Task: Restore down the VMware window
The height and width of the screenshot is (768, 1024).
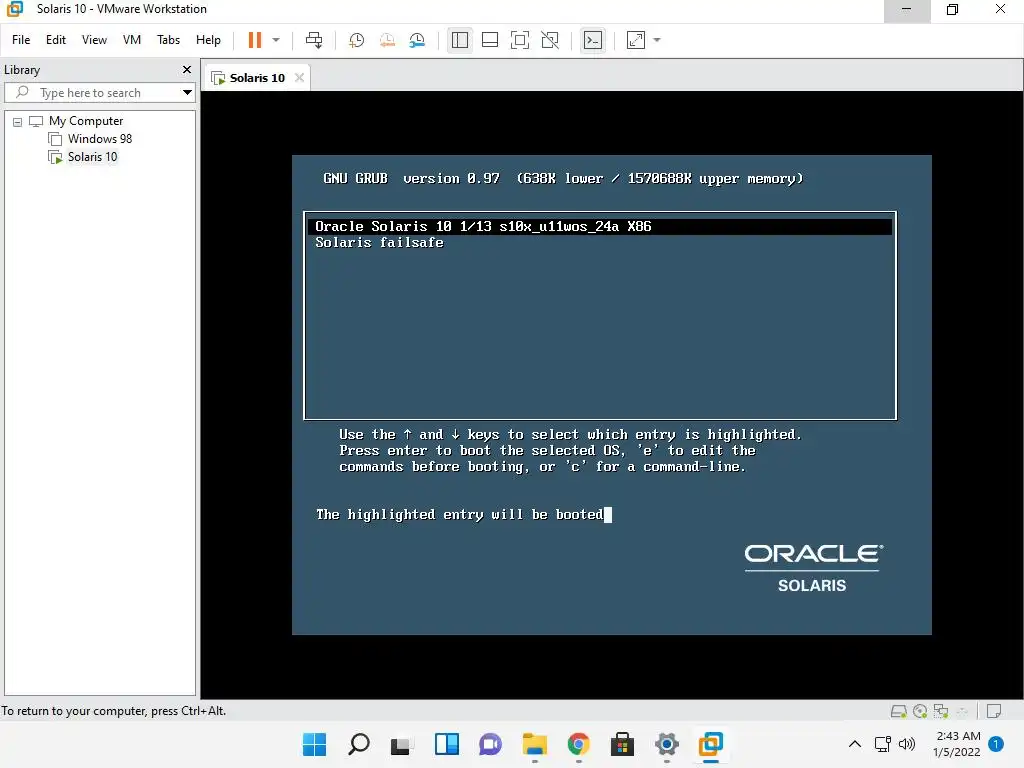Action: click(x=953, y=9)
